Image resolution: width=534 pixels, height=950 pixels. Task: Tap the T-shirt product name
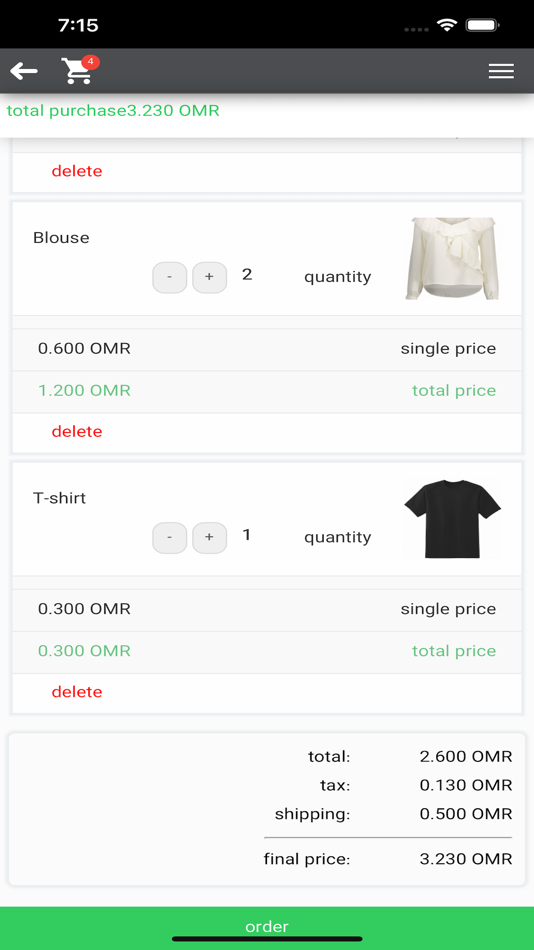(59, 498)
